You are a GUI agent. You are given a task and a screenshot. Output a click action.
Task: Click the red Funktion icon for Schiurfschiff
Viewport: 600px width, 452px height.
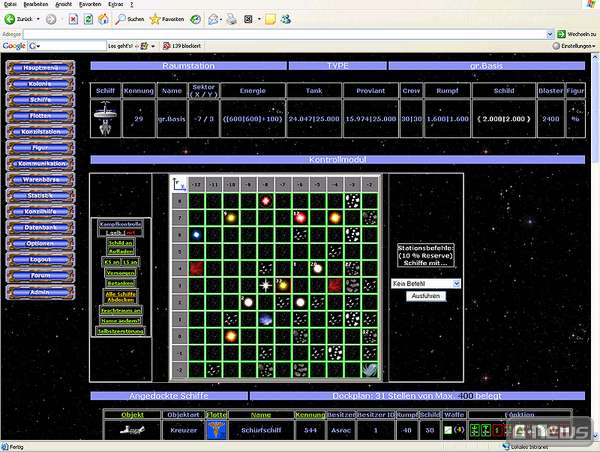pyautogui.click(x=497, y=430)
